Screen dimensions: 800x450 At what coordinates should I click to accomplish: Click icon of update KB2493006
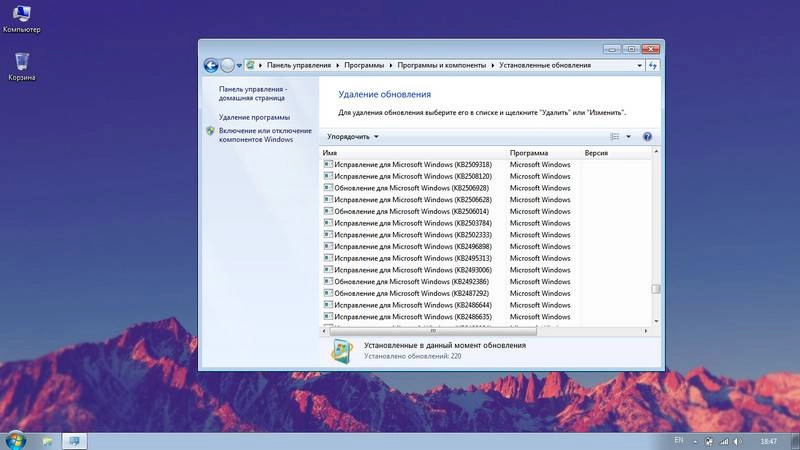(x=328, y=270)
